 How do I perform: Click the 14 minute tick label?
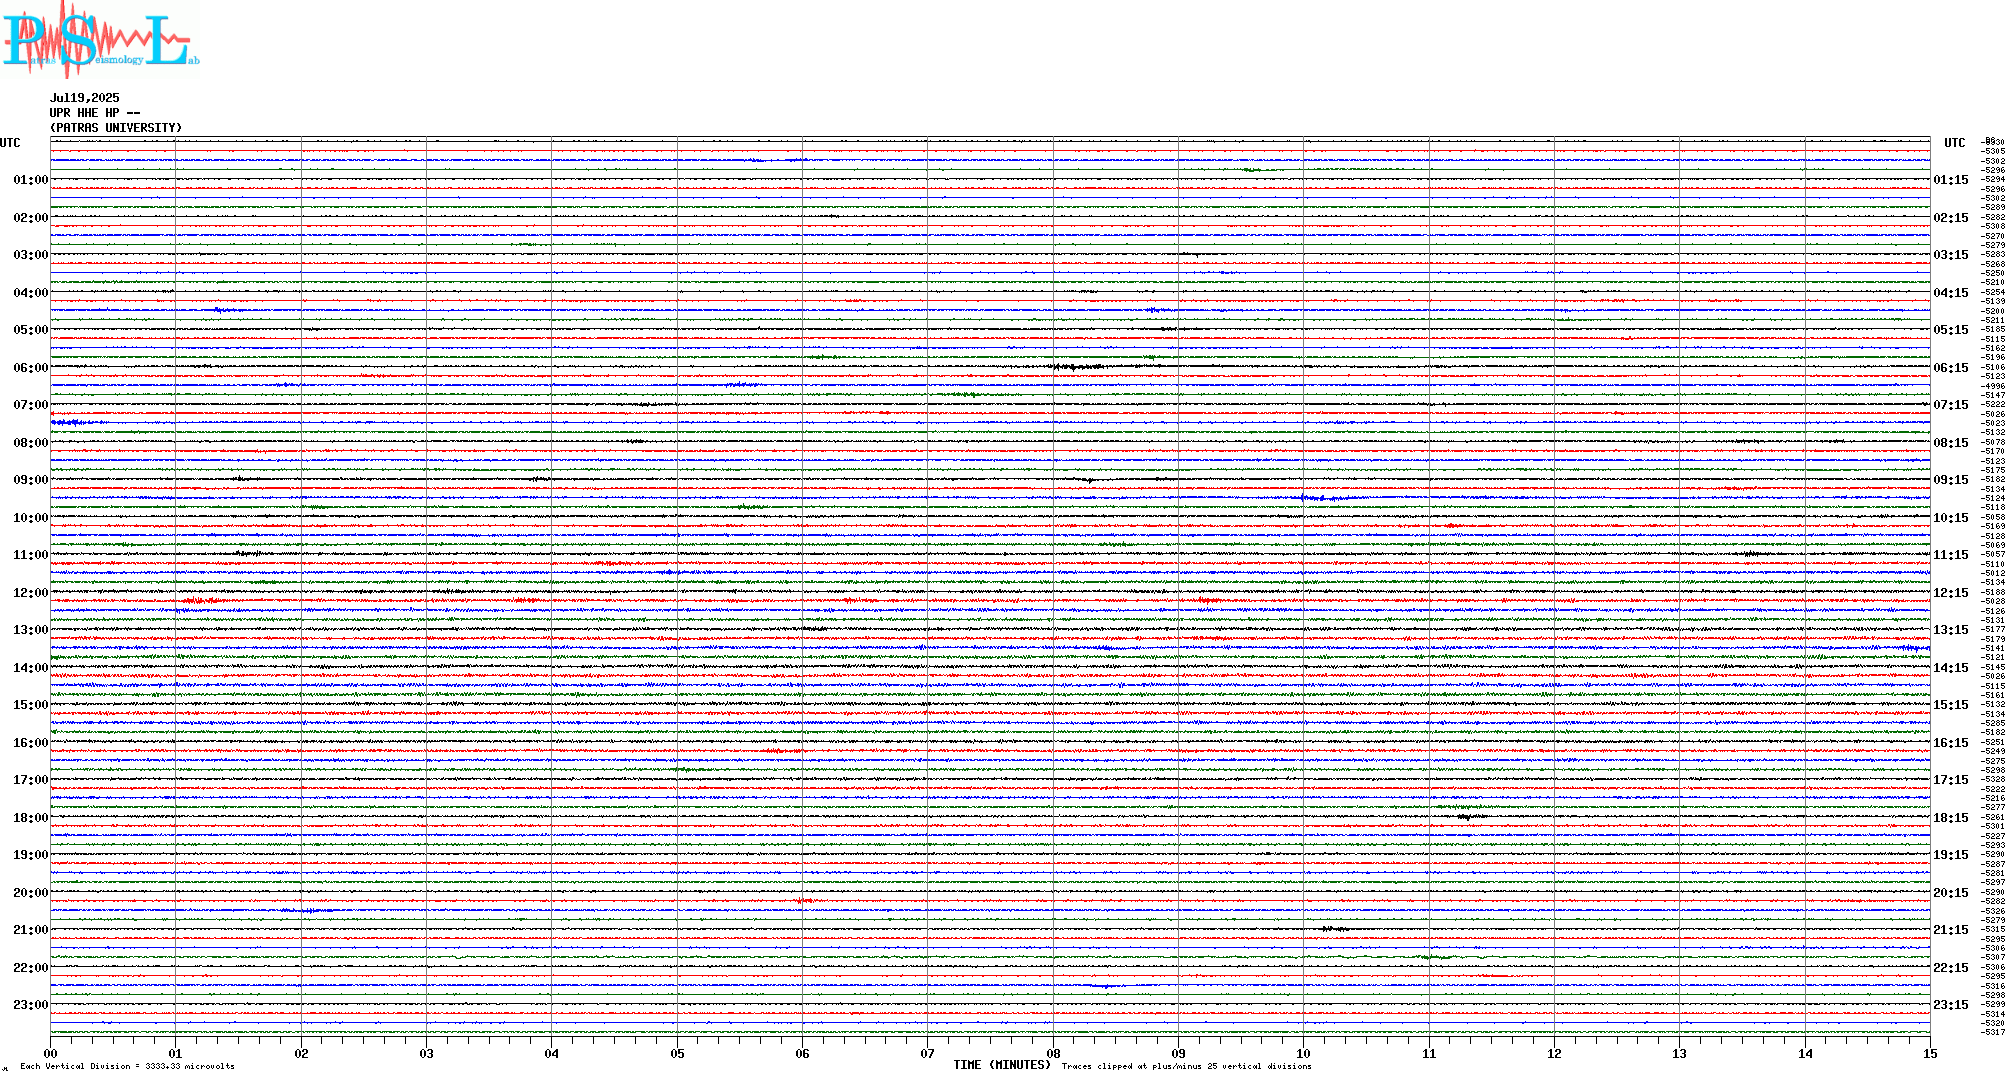click(x=1805, y=1053)
